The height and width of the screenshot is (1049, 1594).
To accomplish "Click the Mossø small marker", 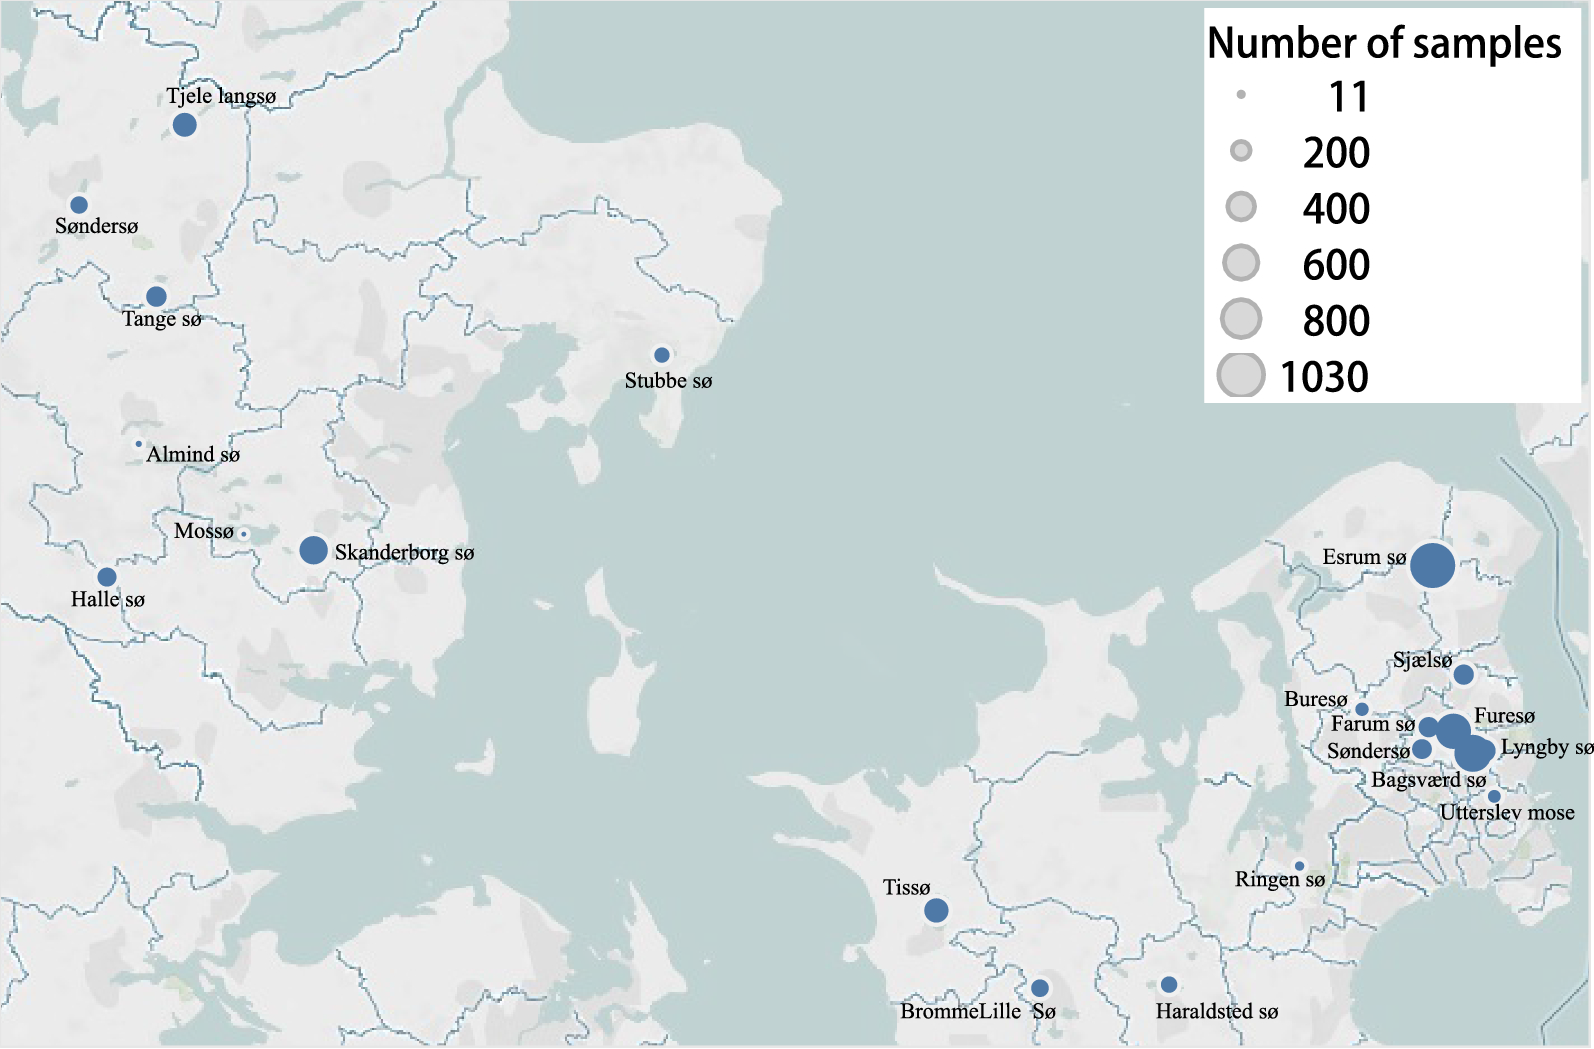I will [x=243, y=534].
